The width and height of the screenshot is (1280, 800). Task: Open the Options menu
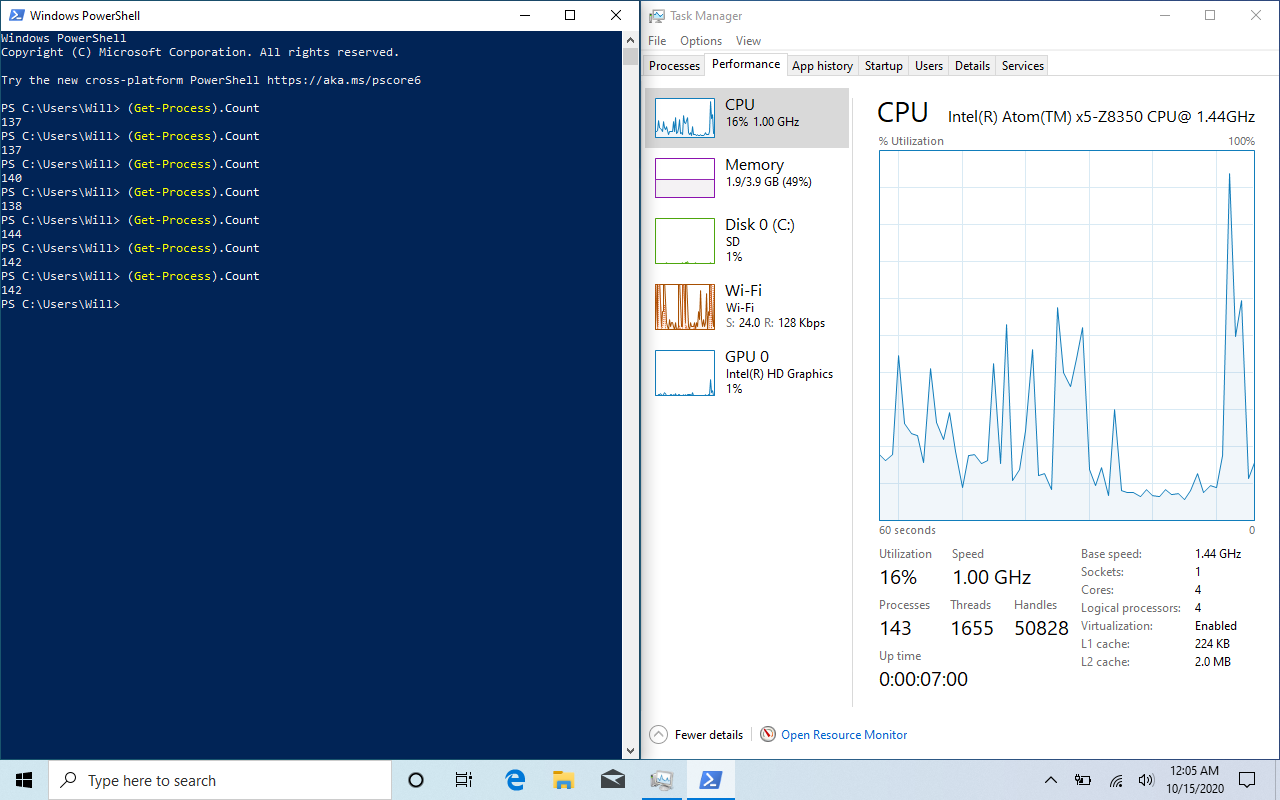pyautogui.click(x=700, y=41)
